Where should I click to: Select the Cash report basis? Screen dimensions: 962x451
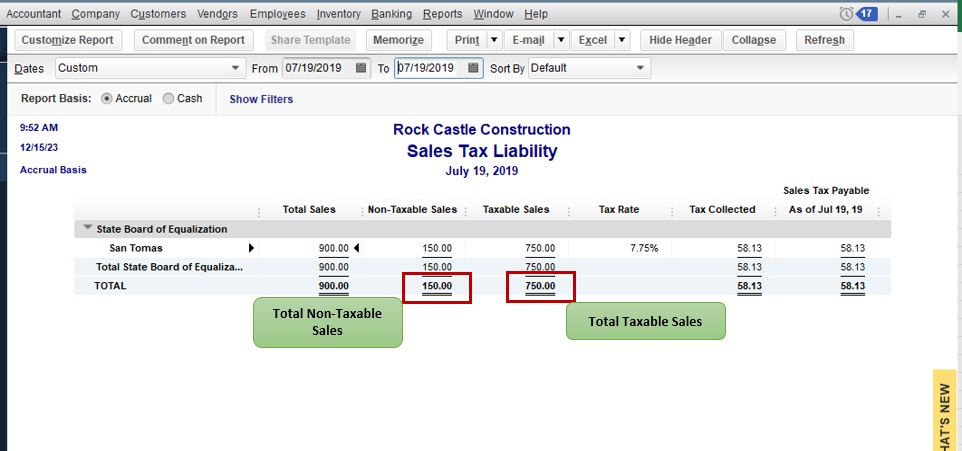pyautogui.click(x=168, y=99)
